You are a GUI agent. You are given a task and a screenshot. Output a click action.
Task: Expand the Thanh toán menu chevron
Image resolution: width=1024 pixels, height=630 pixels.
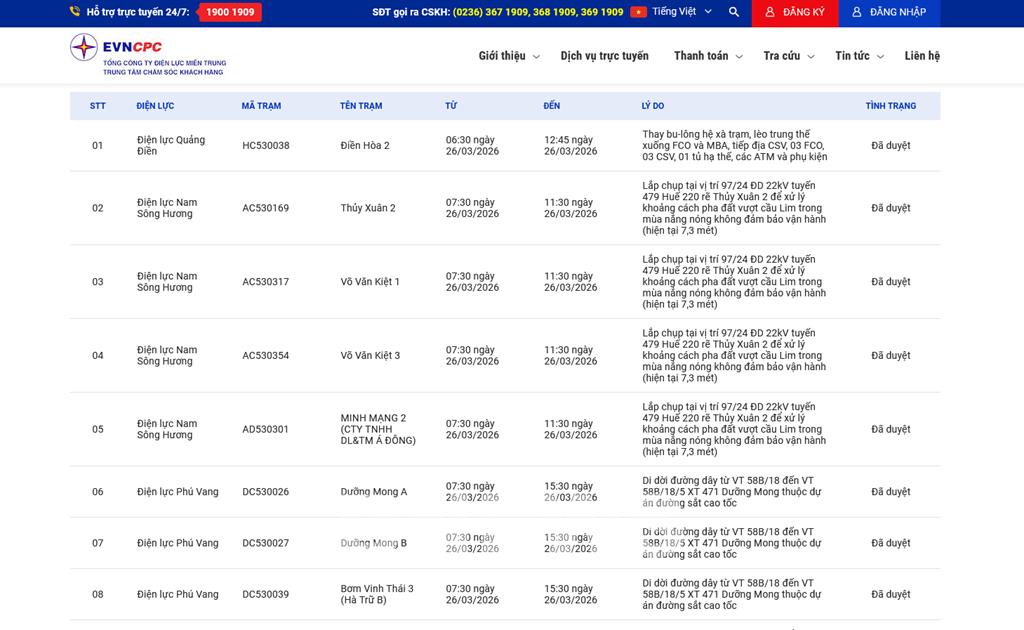click(739, 57)
